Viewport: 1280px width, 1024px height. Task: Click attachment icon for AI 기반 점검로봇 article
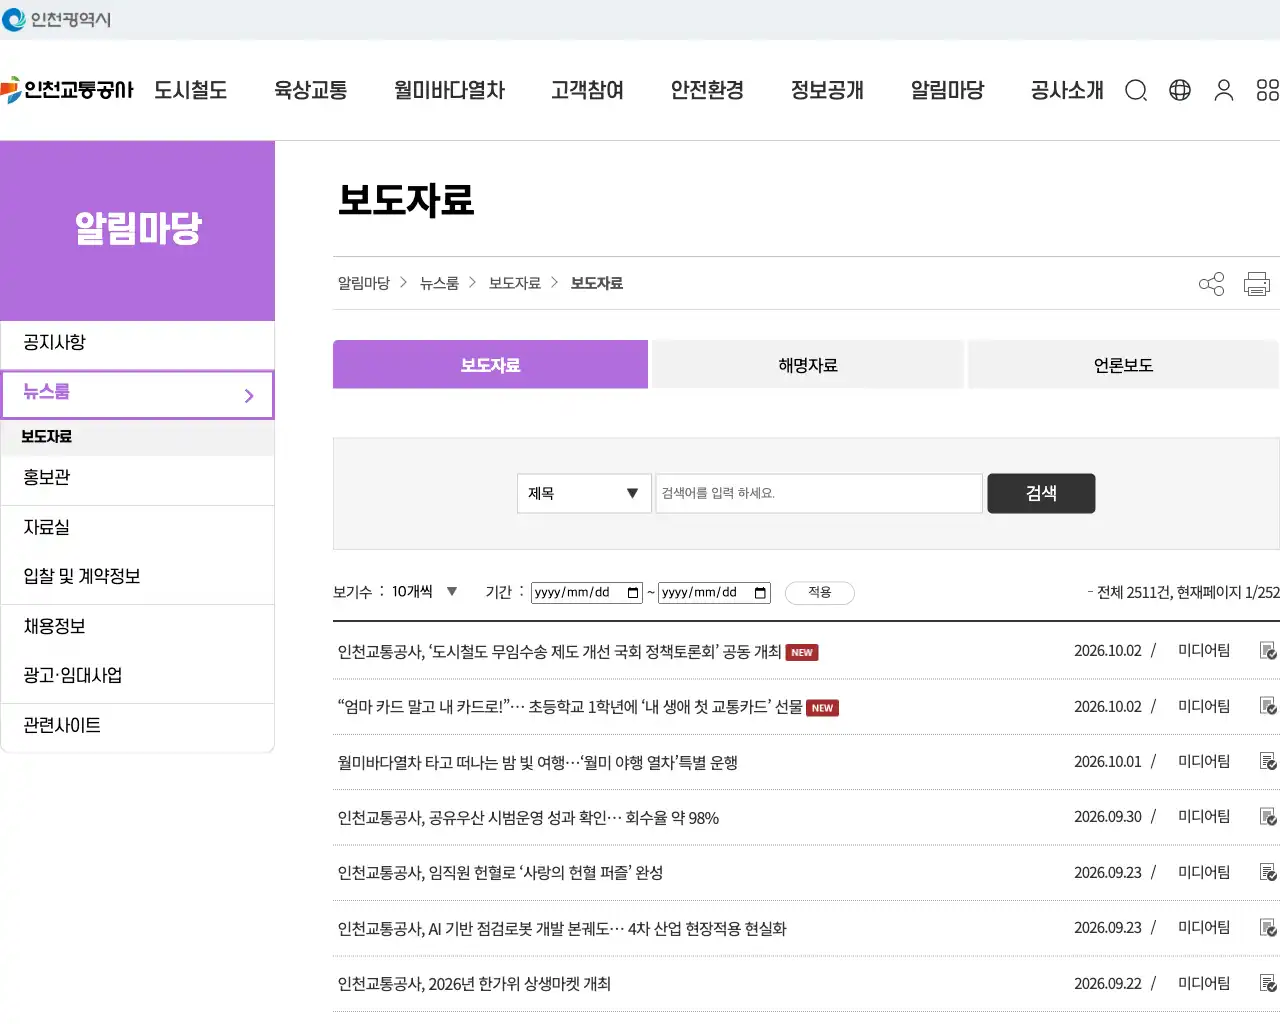coord(1268,928)
